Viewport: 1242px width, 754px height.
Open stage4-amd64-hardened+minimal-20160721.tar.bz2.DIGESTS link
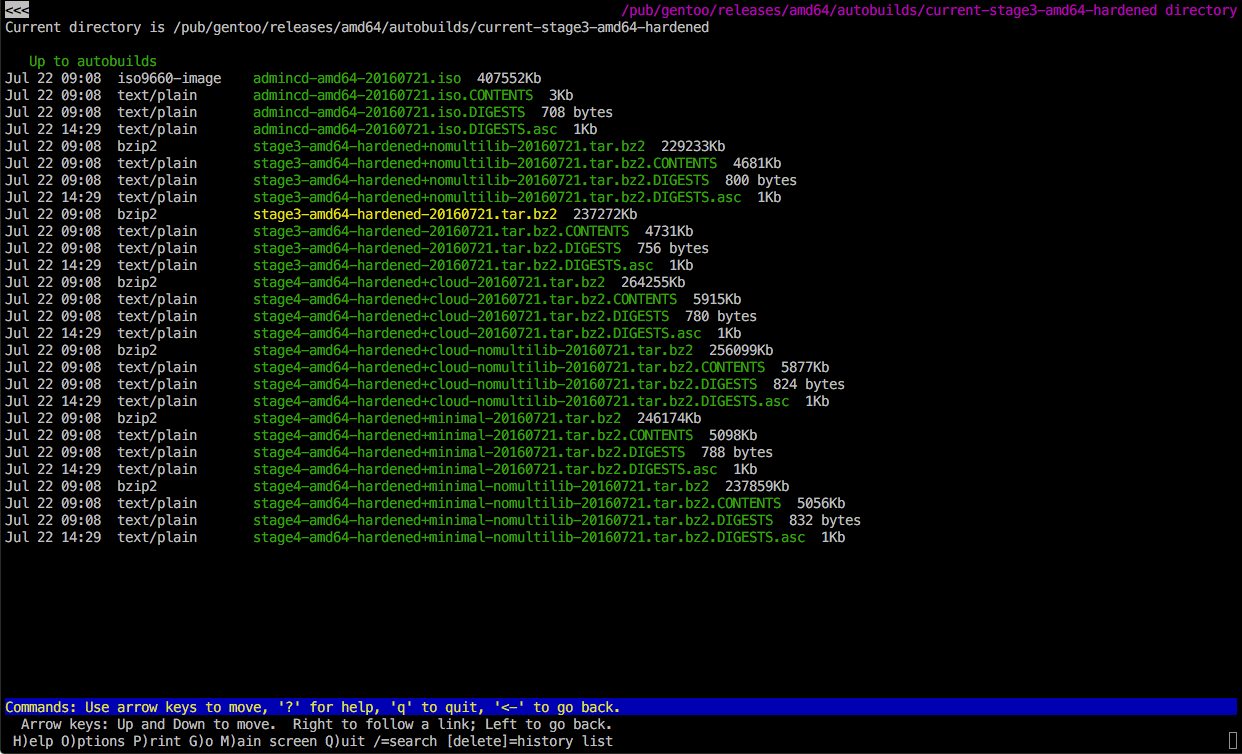(469, 452)
